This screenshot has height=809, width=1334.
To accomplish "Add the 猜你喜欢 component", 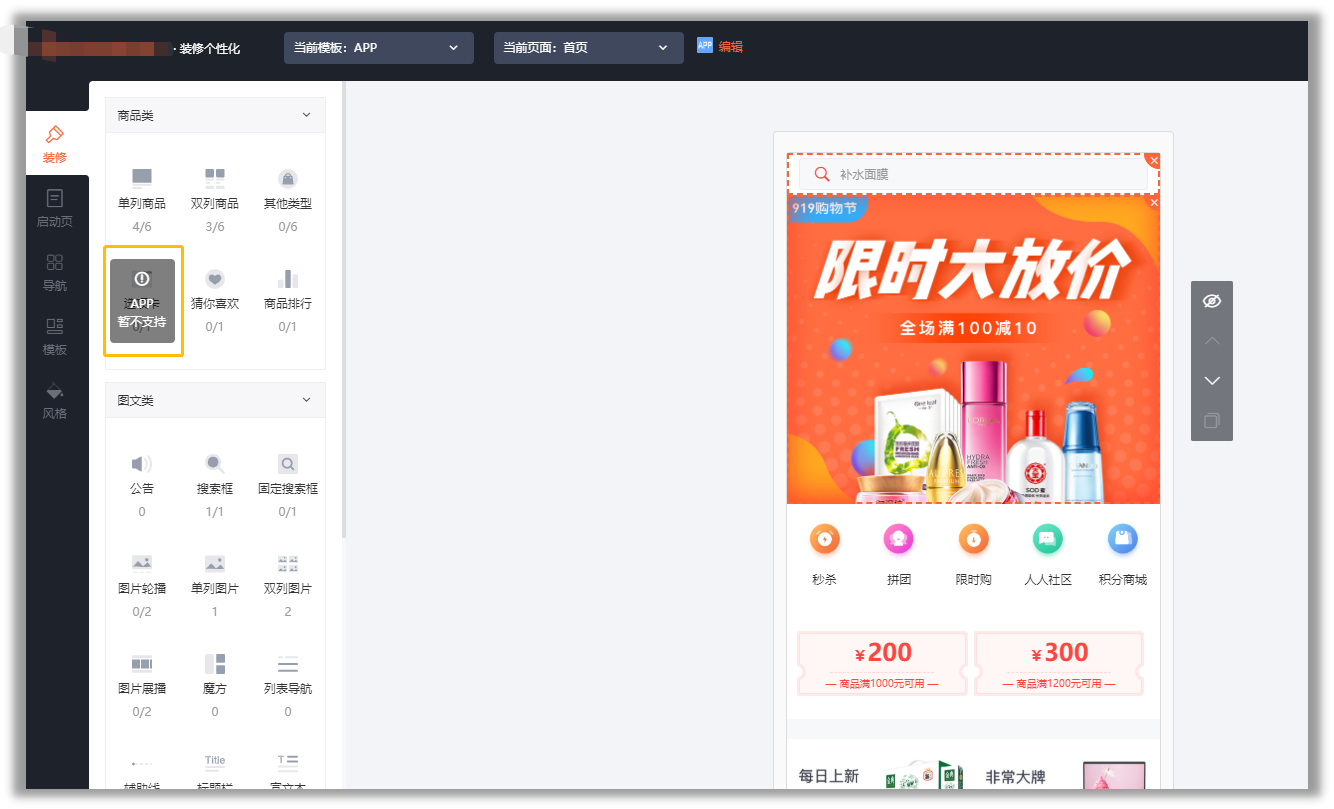I will click(215, 287).
